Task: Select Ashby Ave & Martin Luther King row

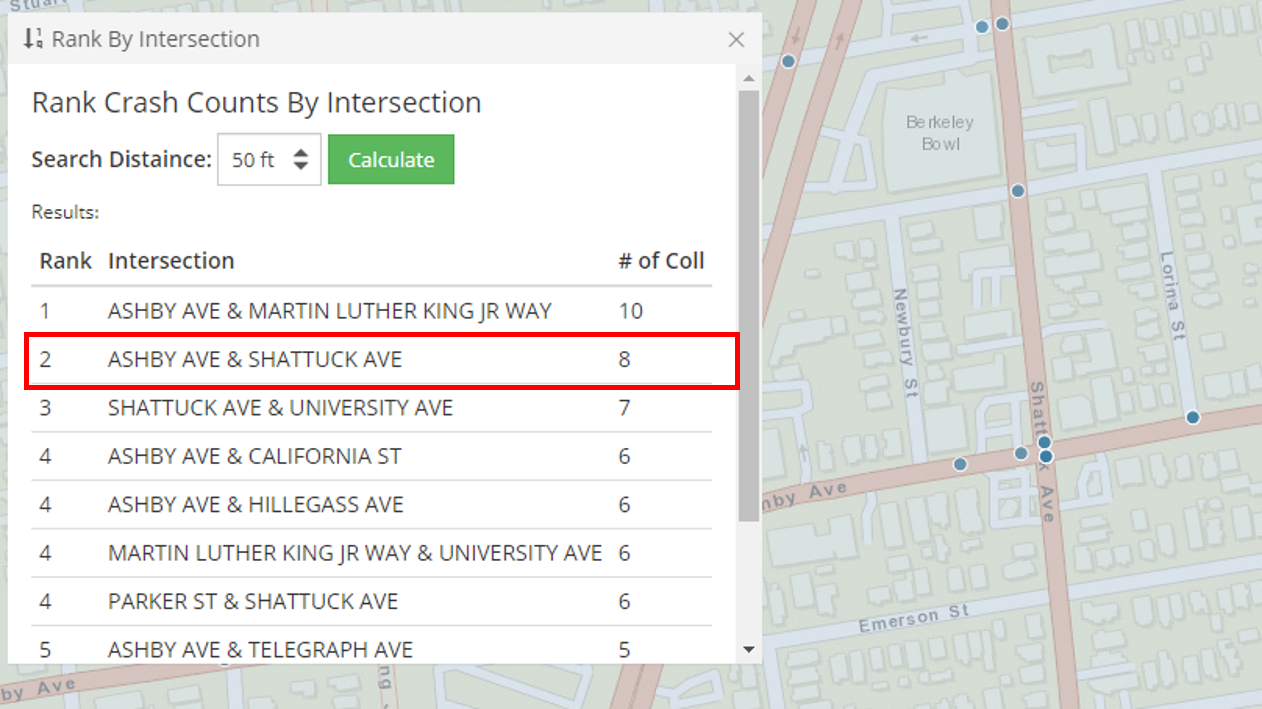Action: (x=371, y=311)
